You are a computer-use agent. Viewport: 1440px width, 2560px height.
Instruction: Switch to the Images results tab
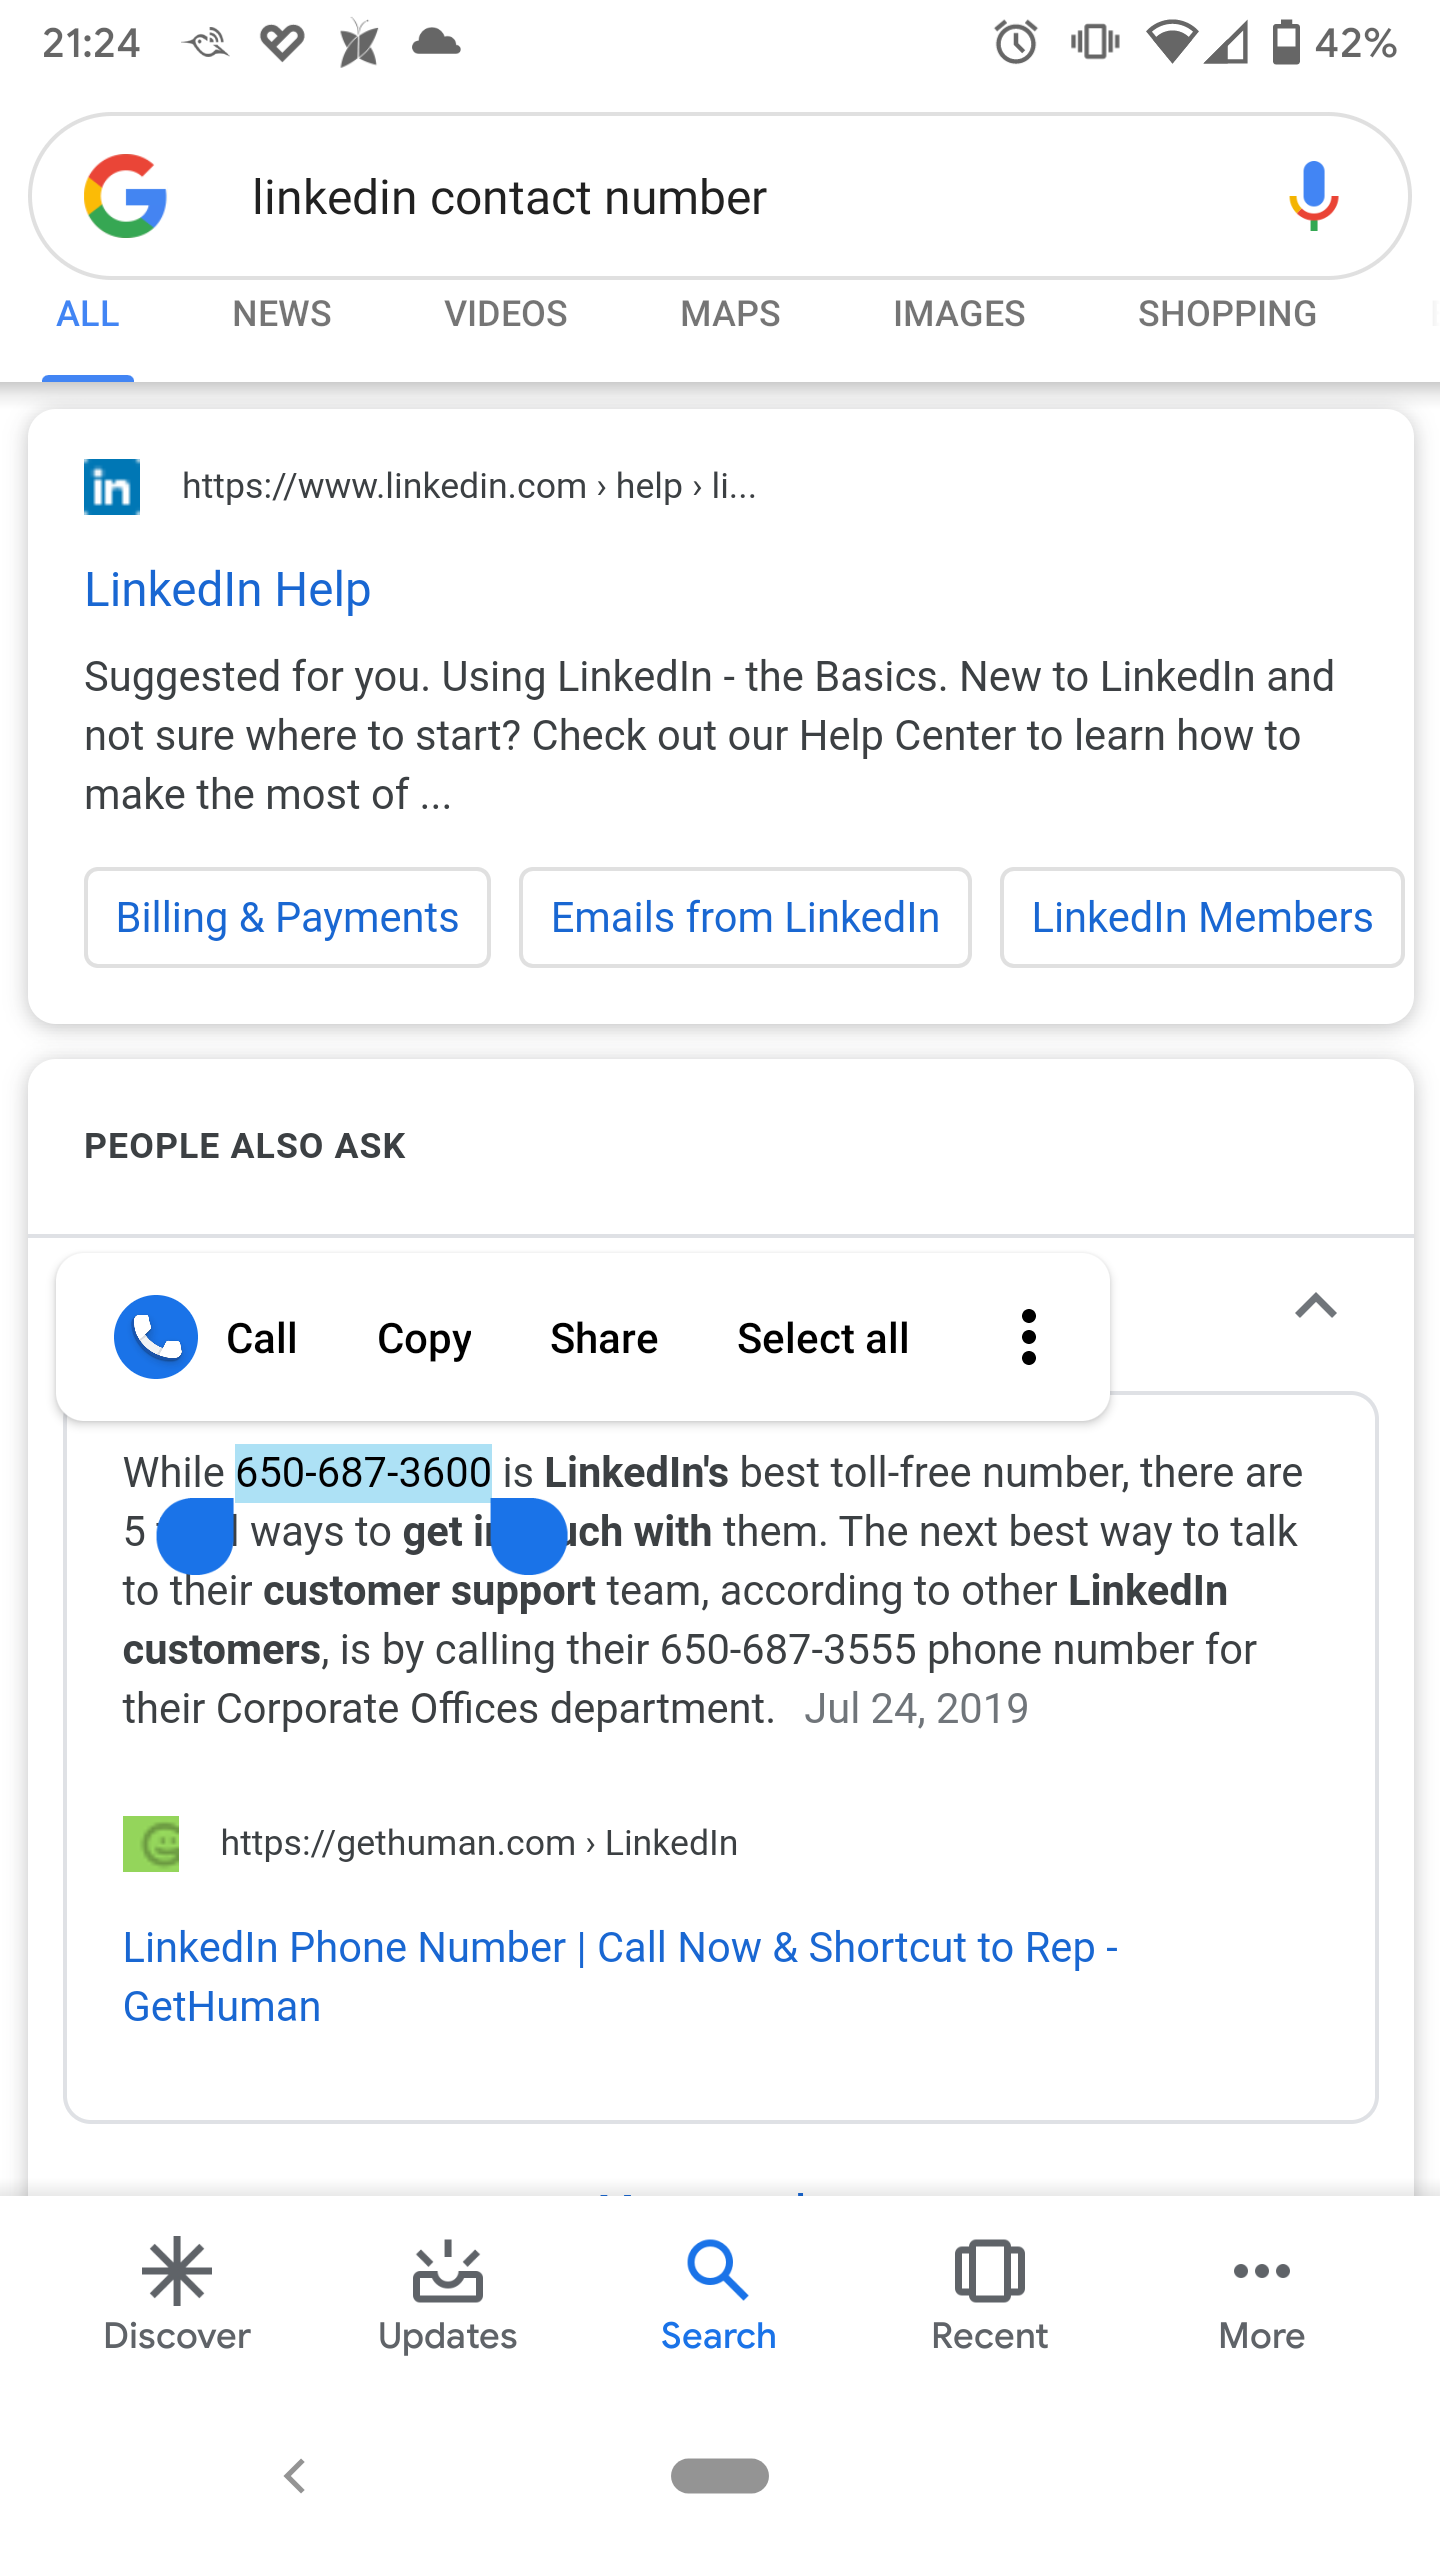[958, 314]
